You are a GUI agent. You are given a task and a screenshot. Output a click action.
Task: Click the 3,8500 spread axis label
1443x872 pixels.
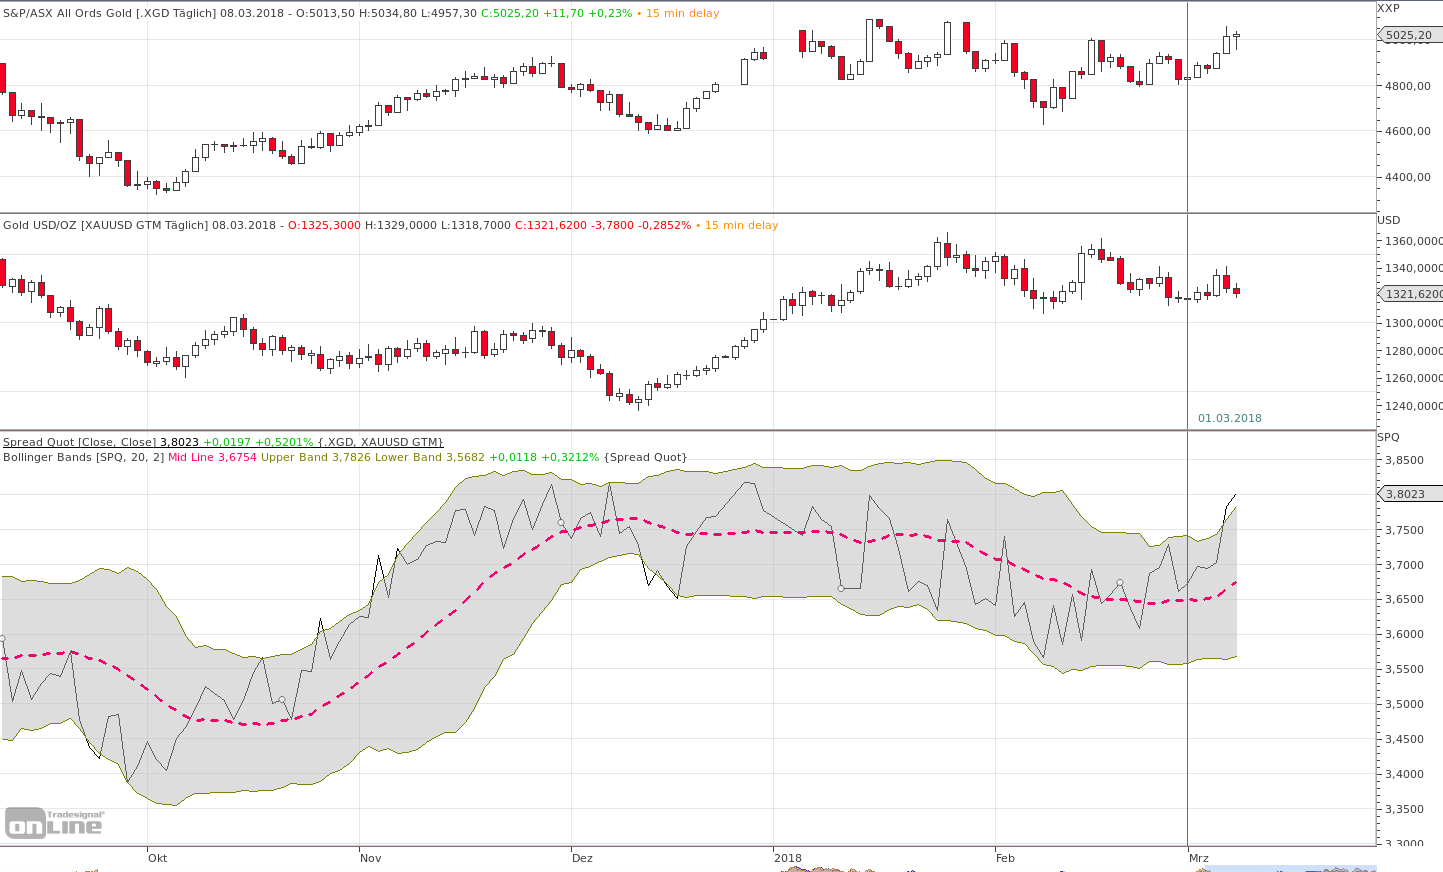pos(1405,461)
